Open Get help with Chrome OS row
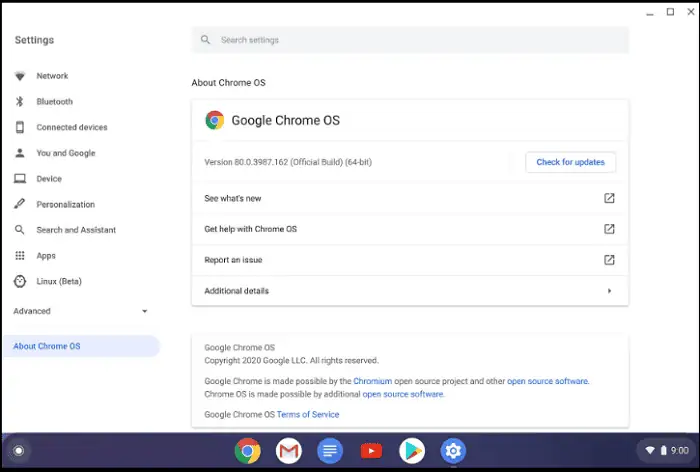The height and width of the screenshot is (472, 700). [410, 229]
